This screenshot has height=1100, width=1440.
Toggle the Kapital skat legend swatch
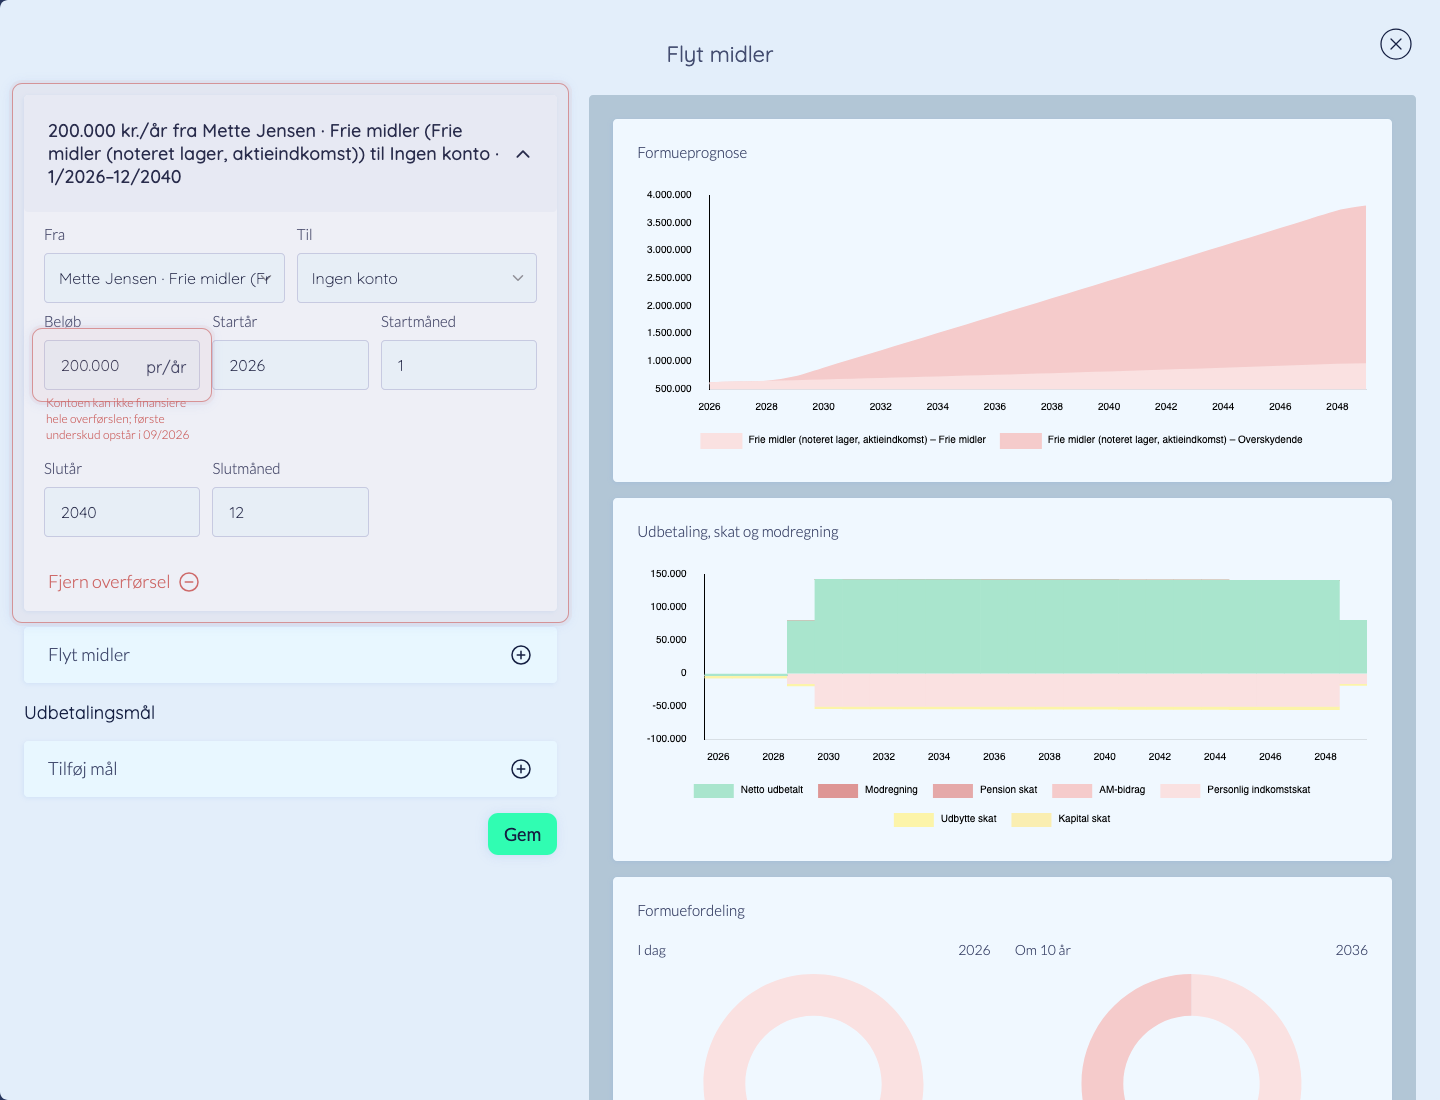coord(1031,819)
